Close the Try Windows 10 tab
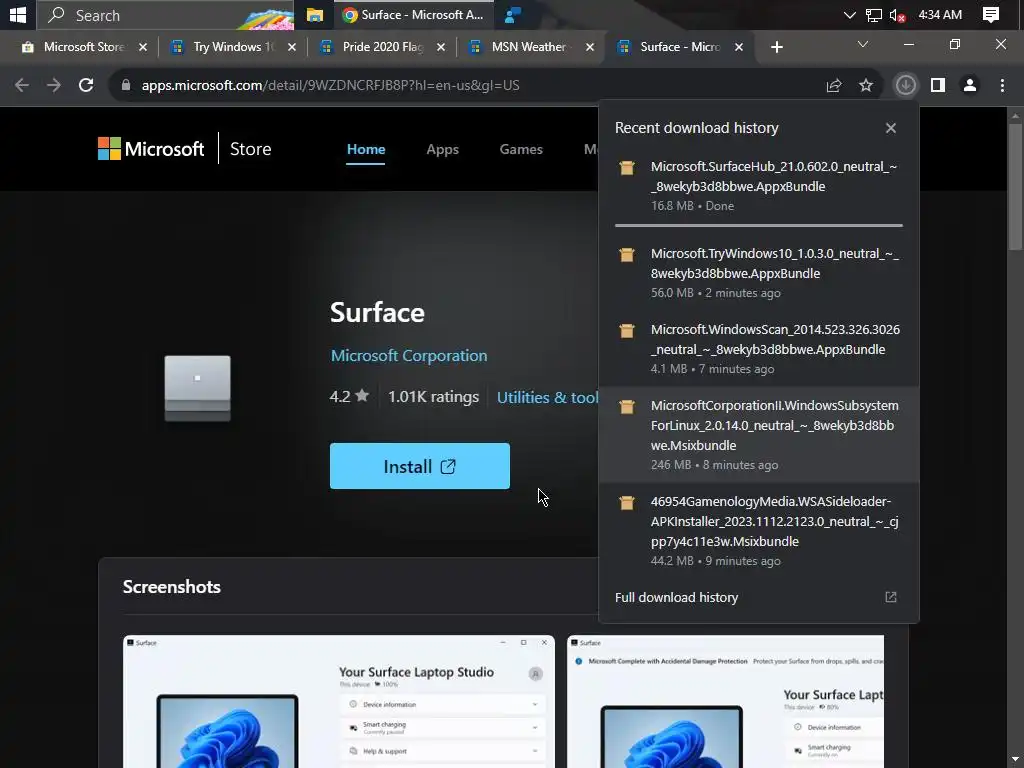1024x768 pixels. tap(292, 47)
